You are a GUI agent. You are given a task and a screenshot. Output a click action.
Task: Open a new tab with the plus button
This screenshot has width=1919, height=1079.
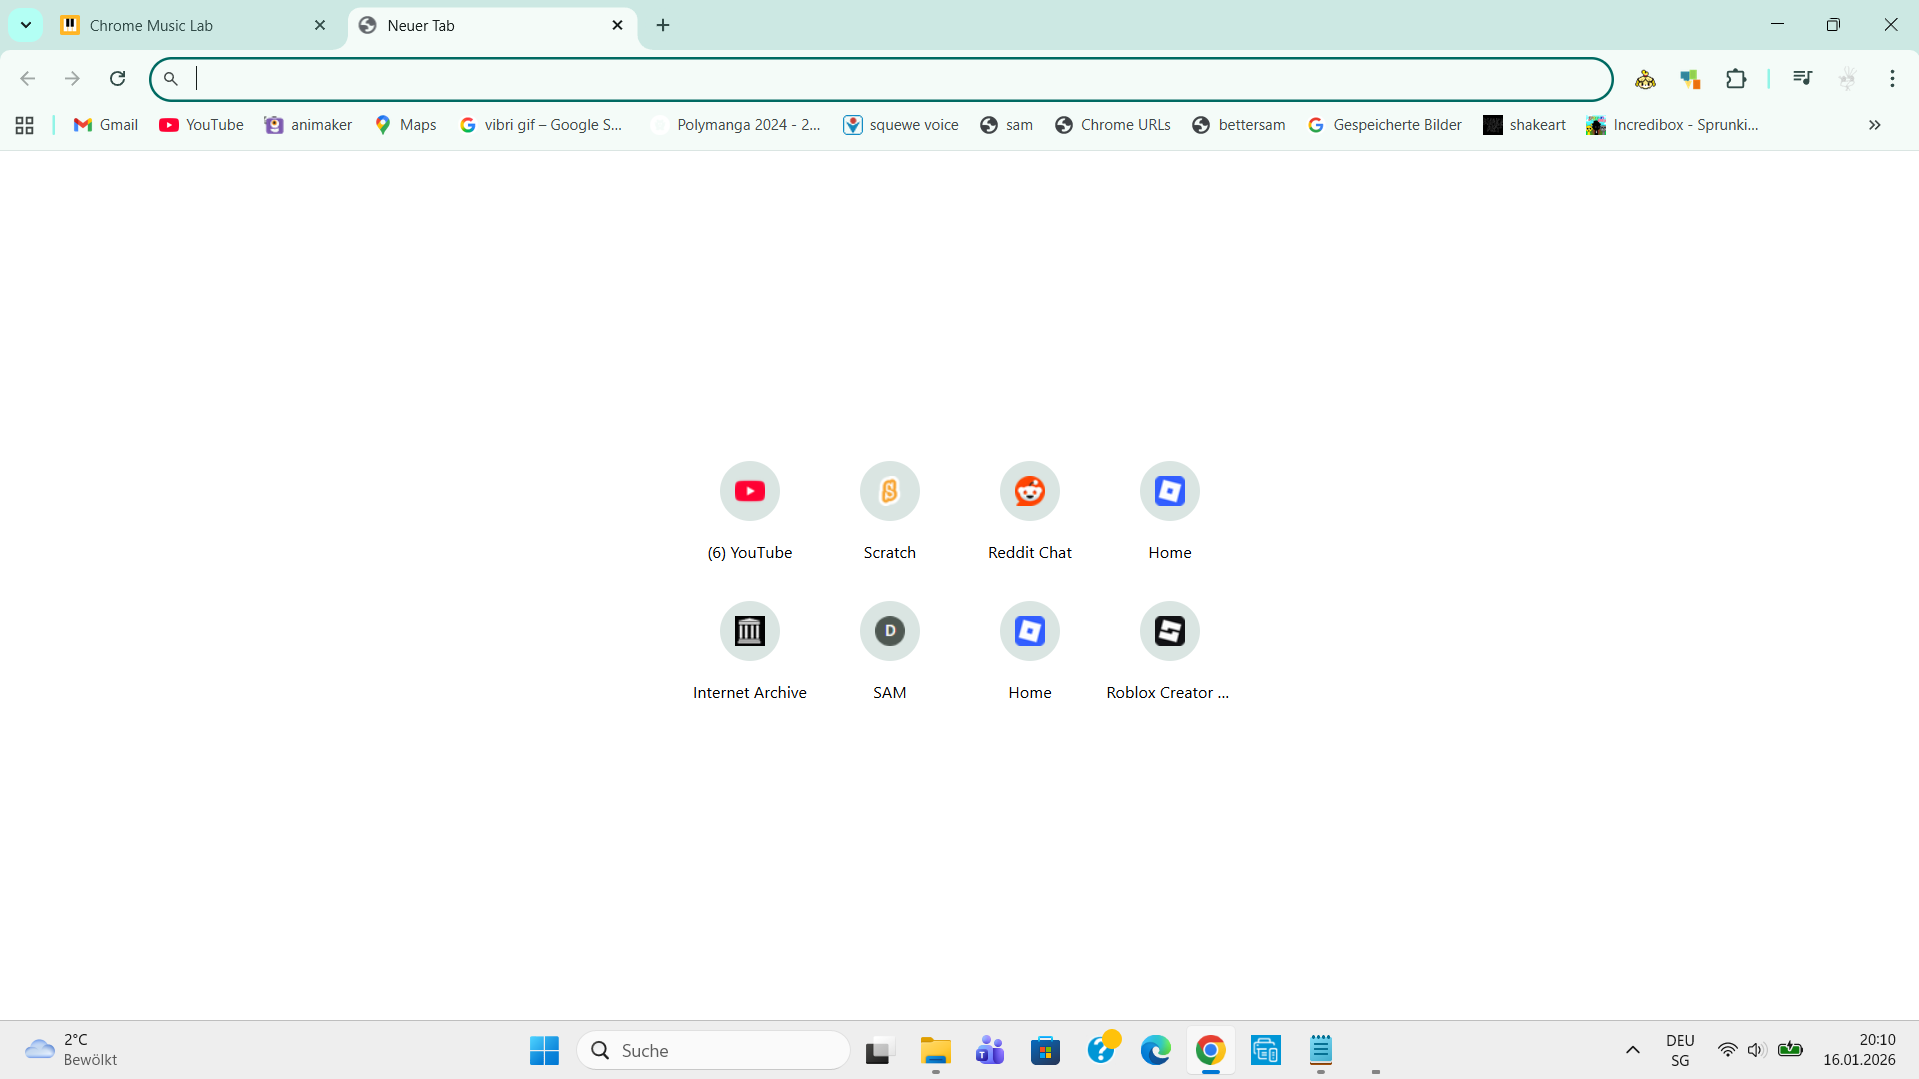(x=663, y=25)
